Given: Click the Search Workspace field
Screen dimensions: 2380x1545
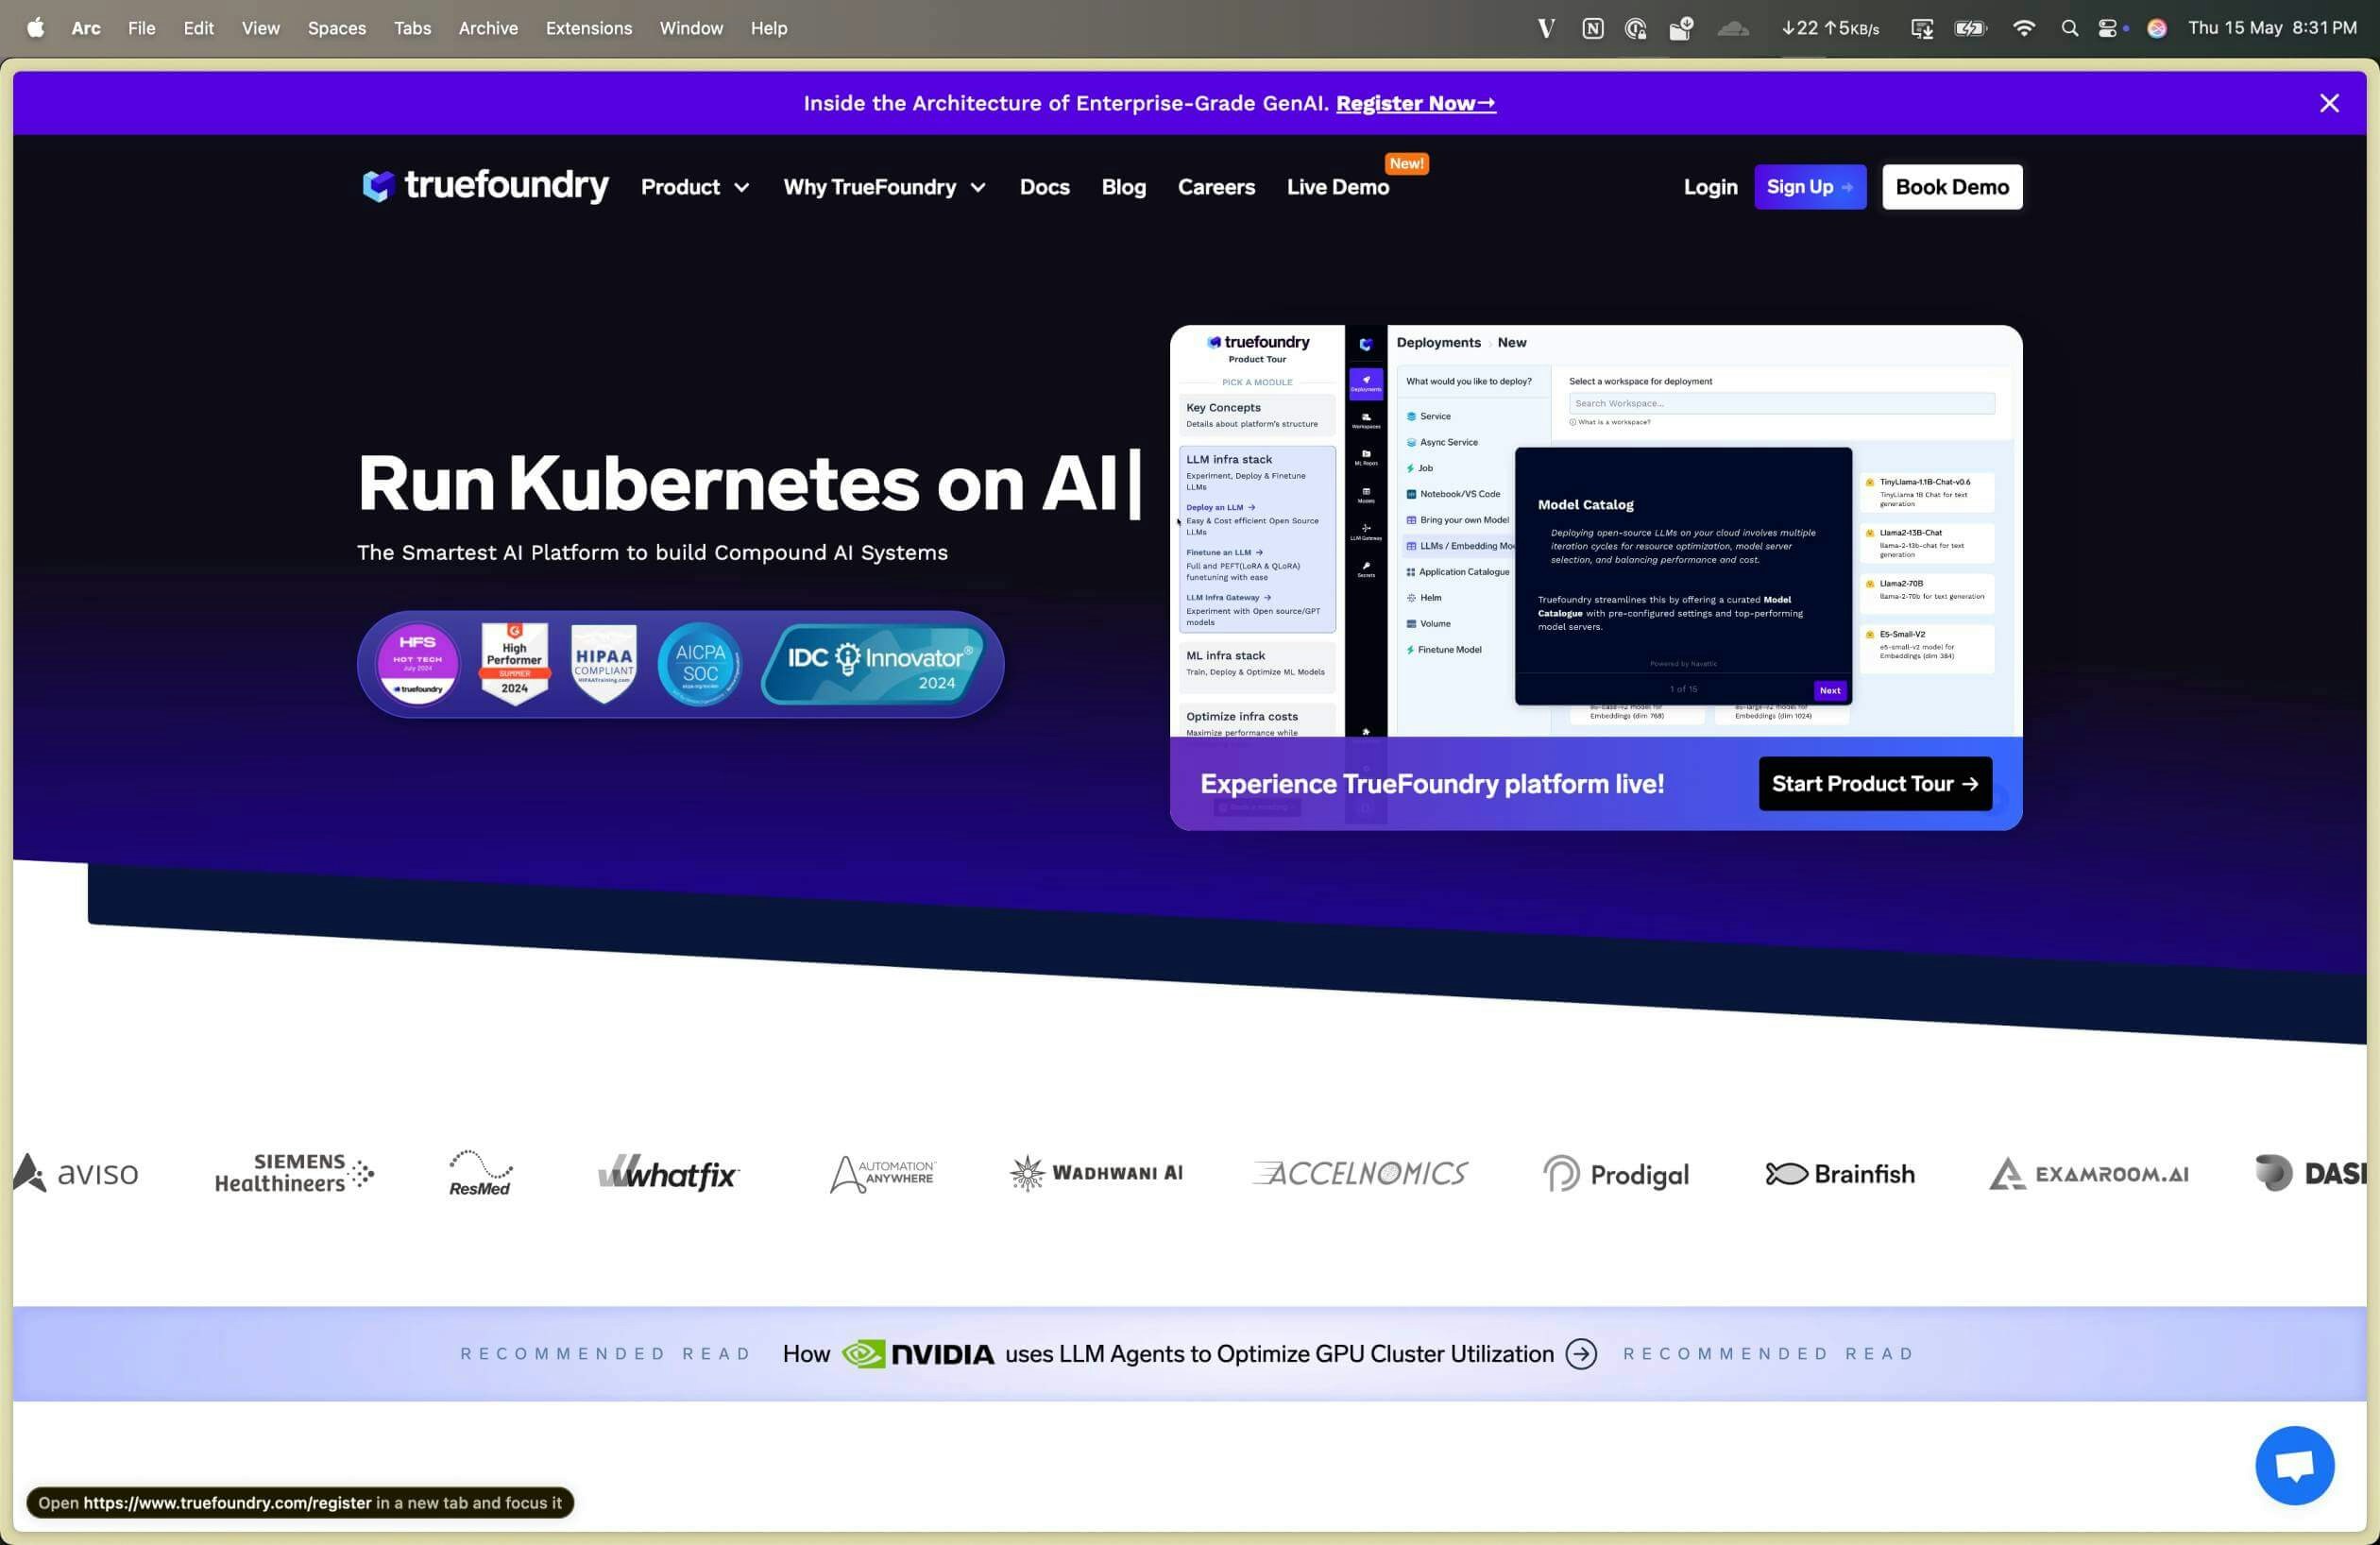Looking at the screenshot, I should tap(1781, 403).
